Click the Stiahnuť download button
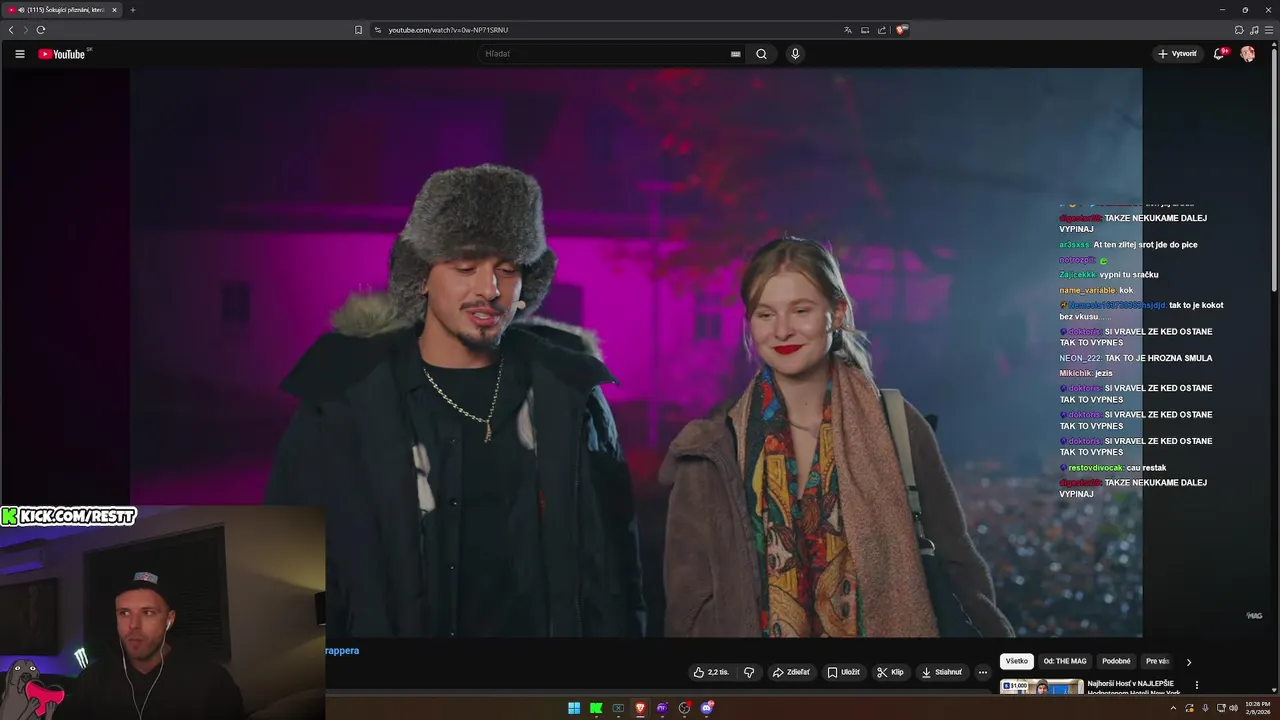The height and width of the screenshot is (720, 1280). (941, 672)
